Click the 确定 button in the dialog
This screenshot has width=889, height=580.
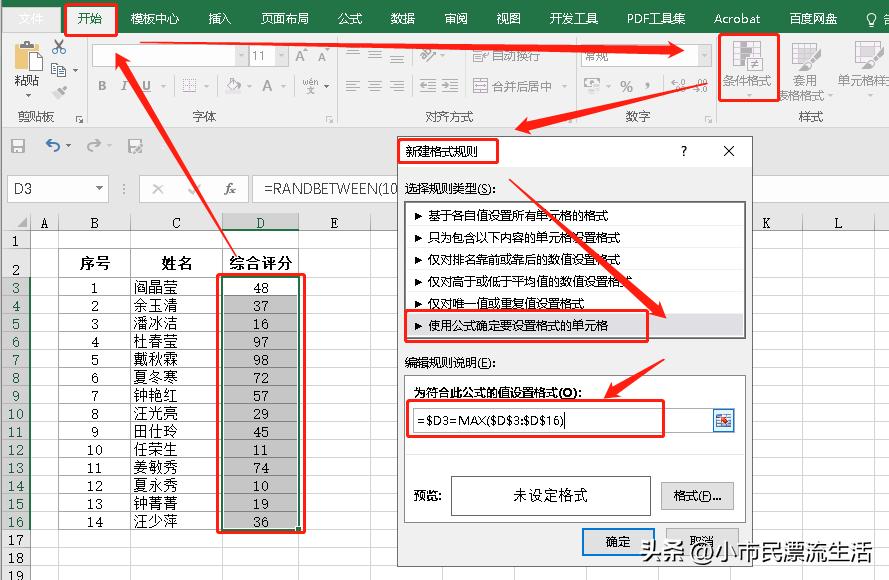click(617, 542)
